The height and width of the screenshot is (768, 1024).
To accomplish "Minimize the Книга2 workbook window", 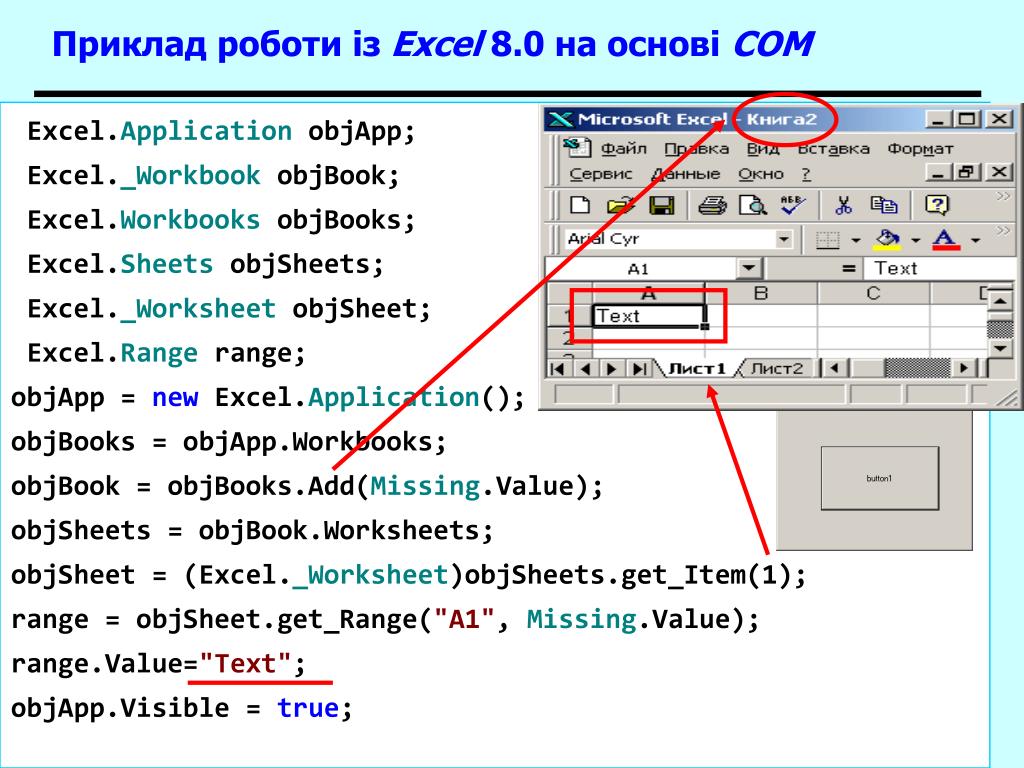I will click(938, 172).
